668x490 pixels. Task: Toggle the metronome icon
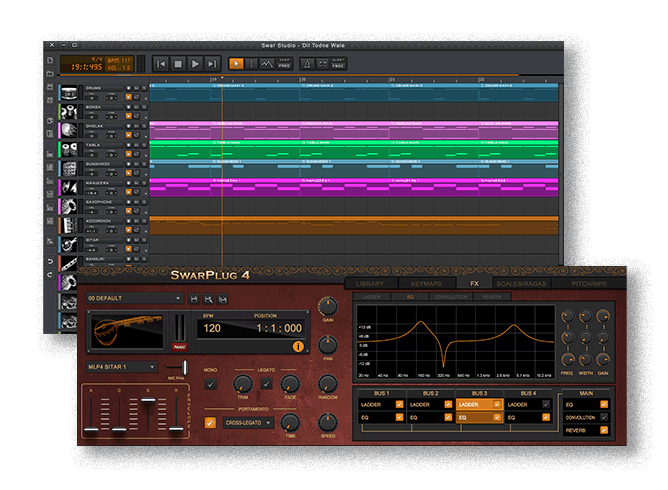(x=307, y=64)
